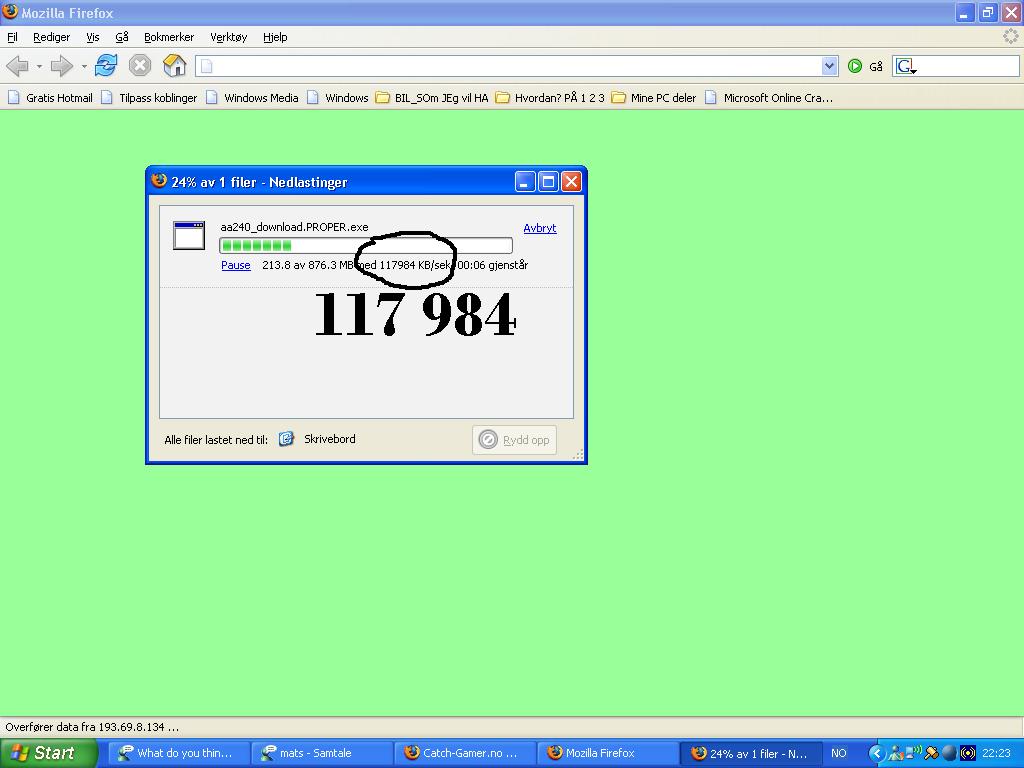Click the system tray clock 22:23
This screenshot has width=1024, height=768.
tap(996, 754)
